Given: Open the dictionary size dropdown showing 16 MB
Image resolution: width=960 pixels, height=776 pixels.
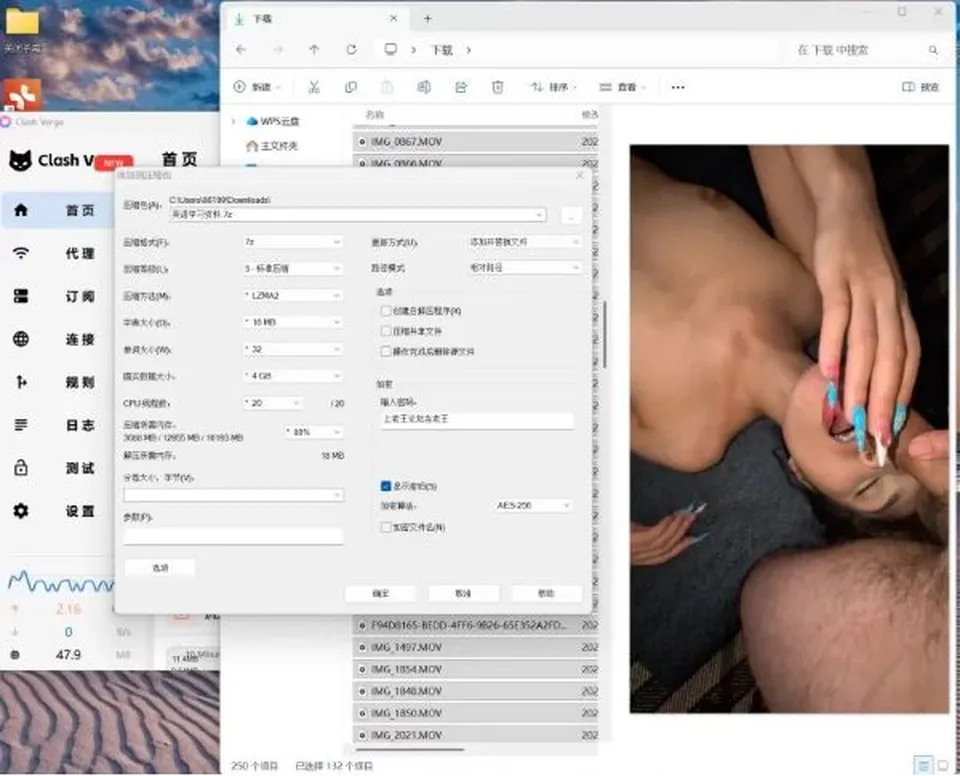Looking at the screenshot, I should coord(293,322).
